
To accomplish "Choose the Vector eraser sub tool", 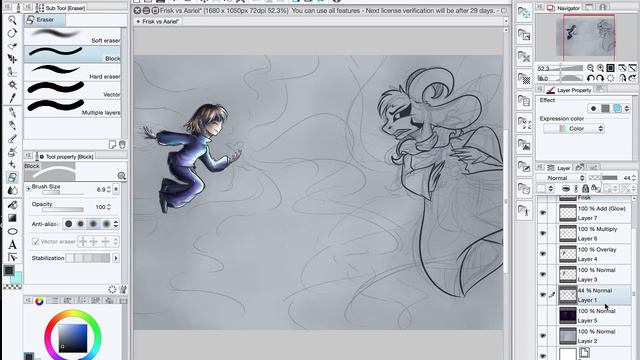I will point(72,90).
